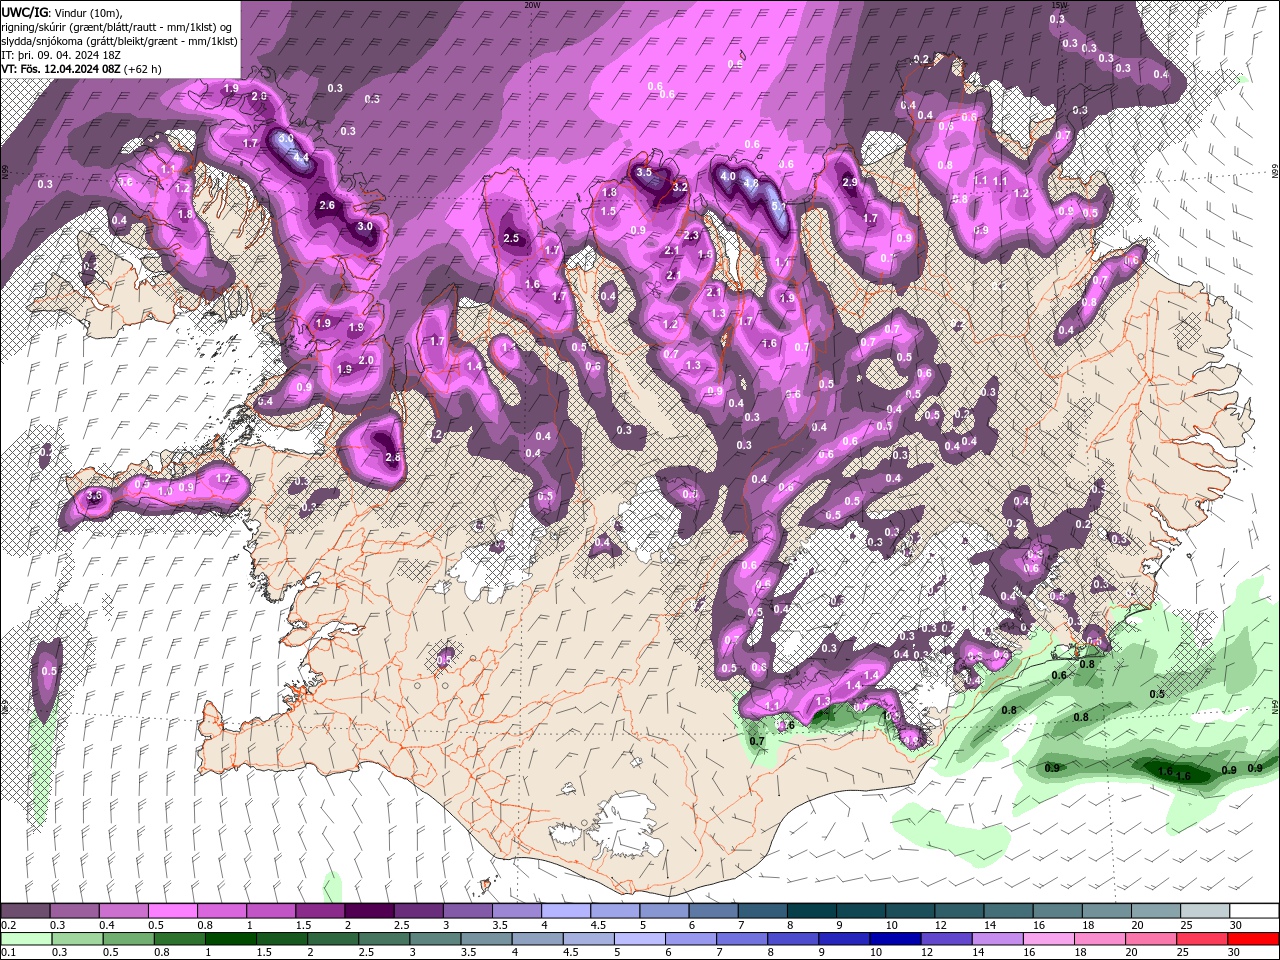This screenshot has width=1280, height=960.
Task: Click the red rain legend swatch above 30
Action: point(1253,939)
